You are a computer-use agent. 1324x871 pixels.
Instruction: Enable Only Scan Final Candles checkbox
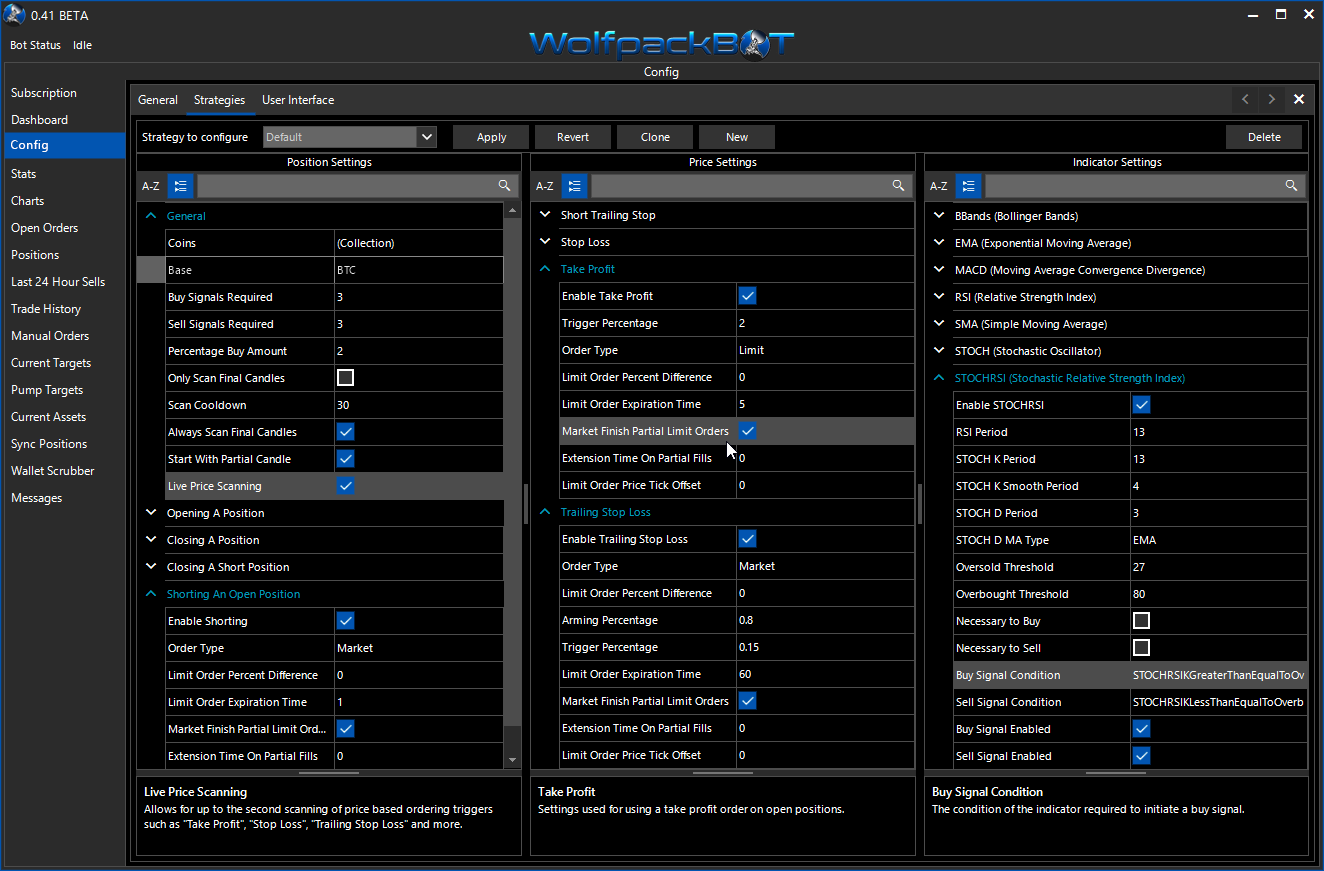345,378
